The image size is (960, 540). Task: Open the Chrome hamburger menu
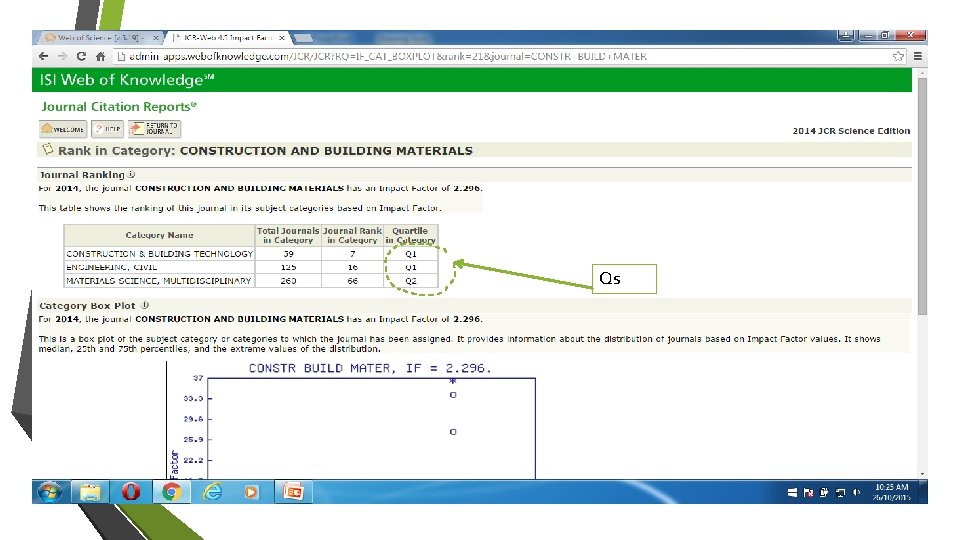(x=918, y=56)
